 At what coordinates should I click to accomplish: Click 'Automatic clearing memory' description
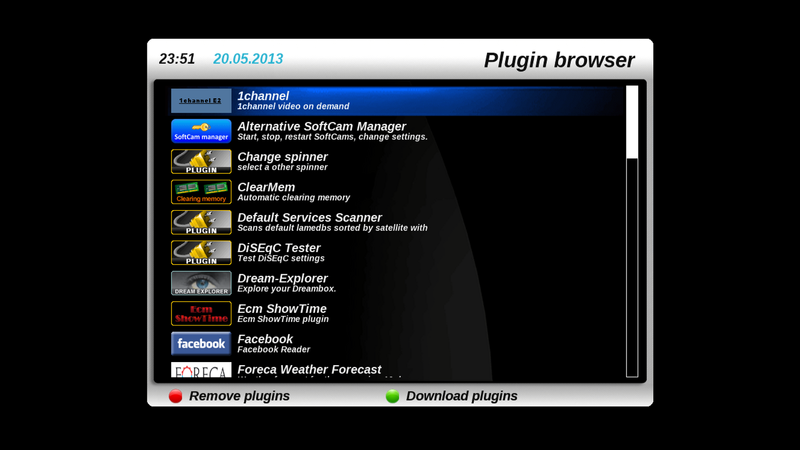point(293,197)
